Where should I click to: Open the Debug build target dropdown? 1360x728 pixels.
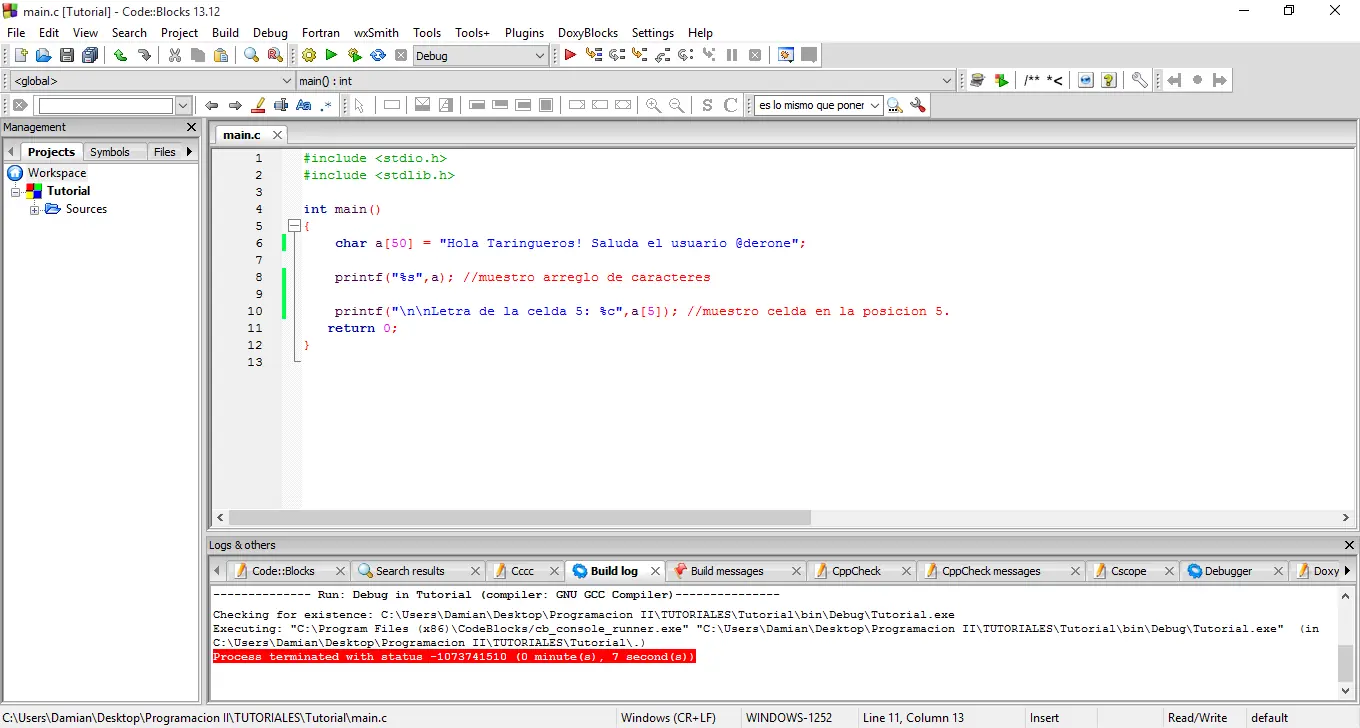click(x=540, y=56)
